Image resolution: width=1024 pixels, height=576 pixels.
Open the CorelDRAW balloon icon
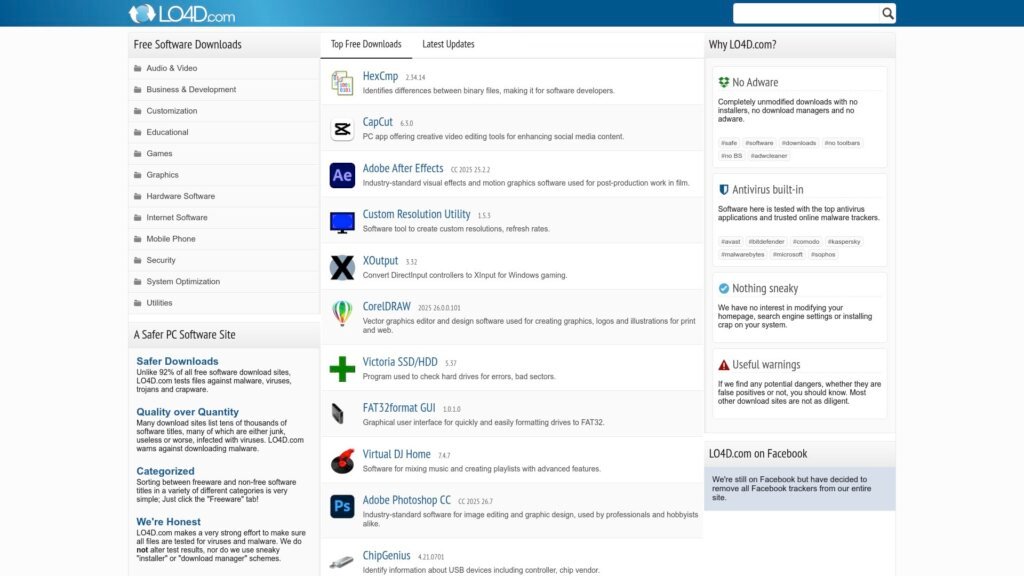[x=342, y=313]
